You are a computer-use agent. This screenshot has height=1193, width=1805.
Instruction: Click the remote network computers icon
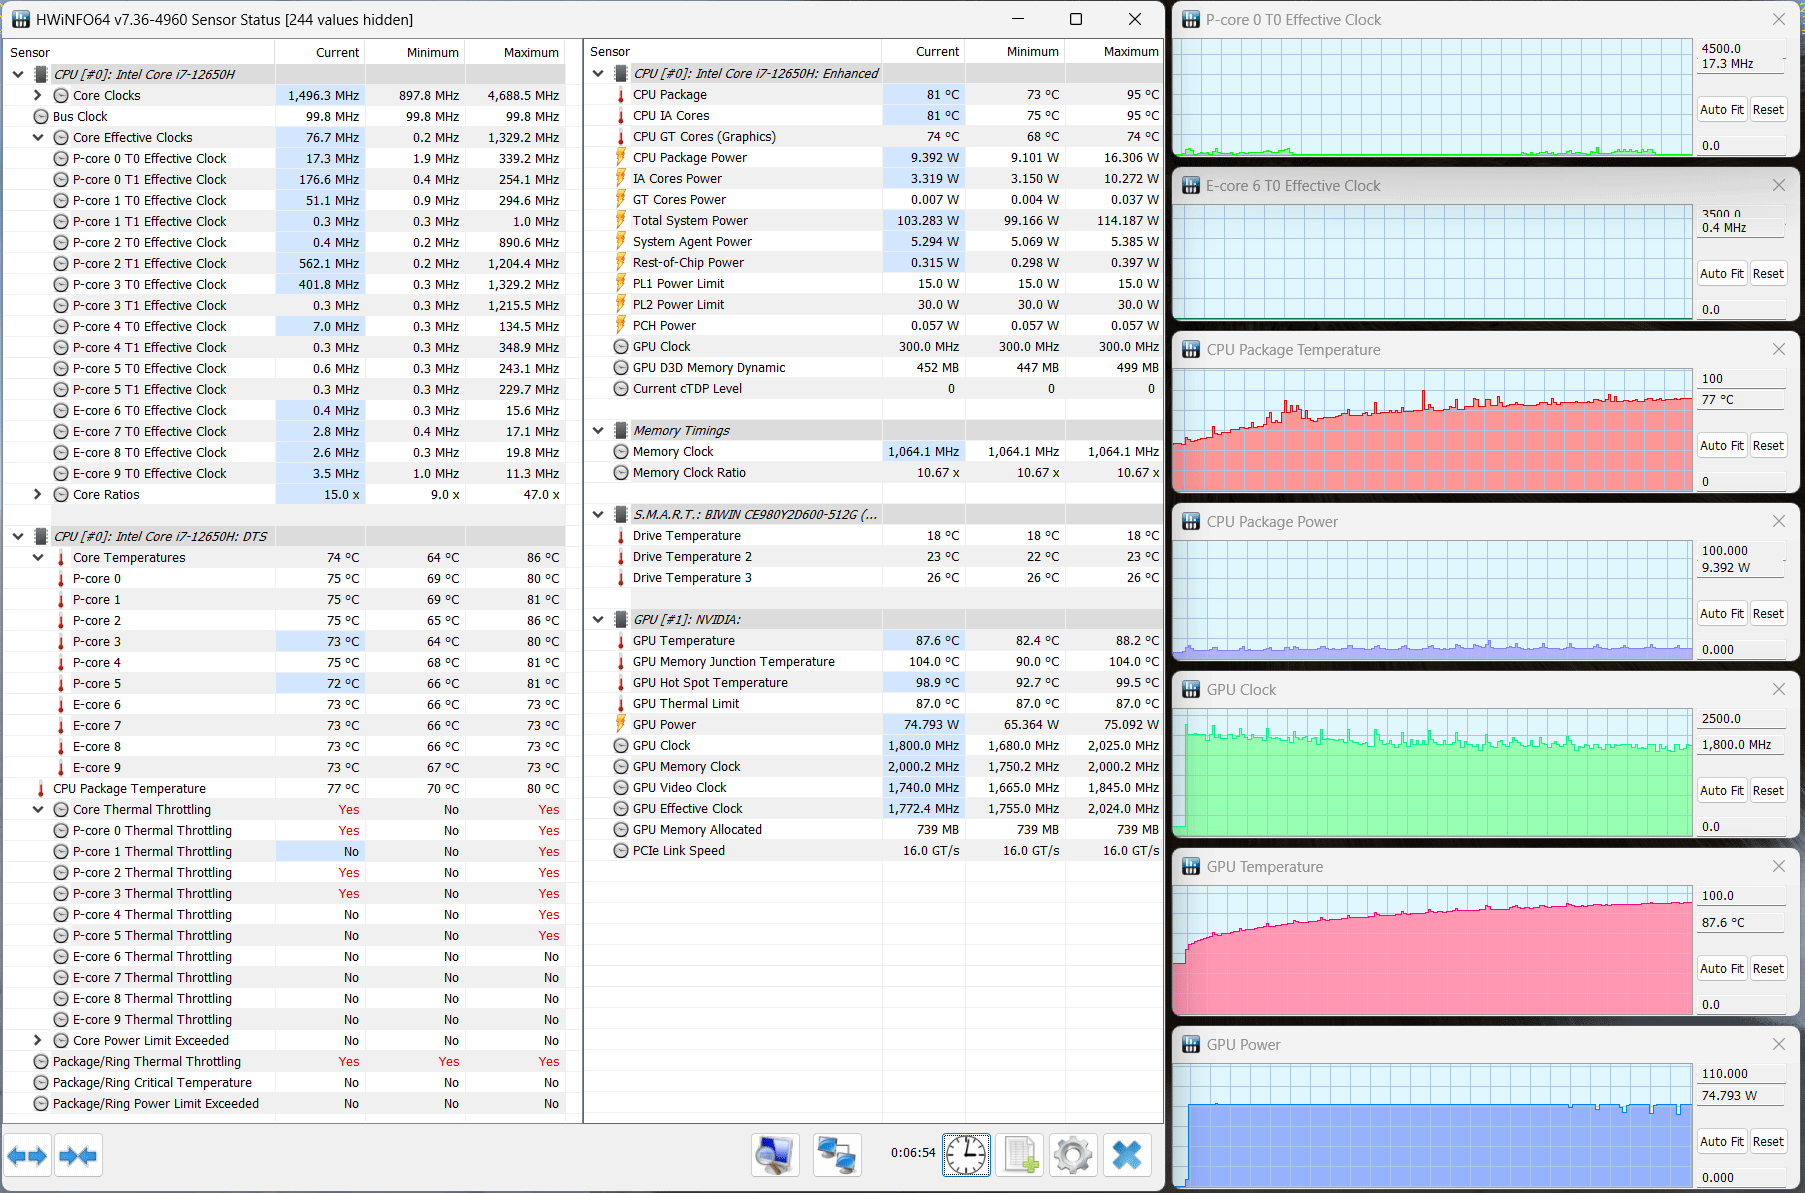click(x=836, y=1155)
